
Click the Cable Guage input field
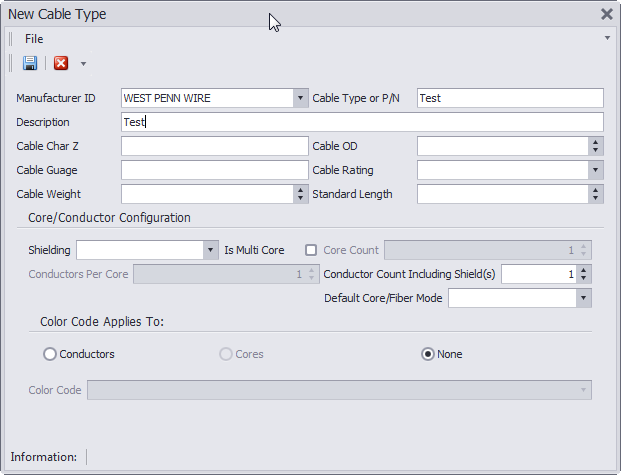(215, 170)
